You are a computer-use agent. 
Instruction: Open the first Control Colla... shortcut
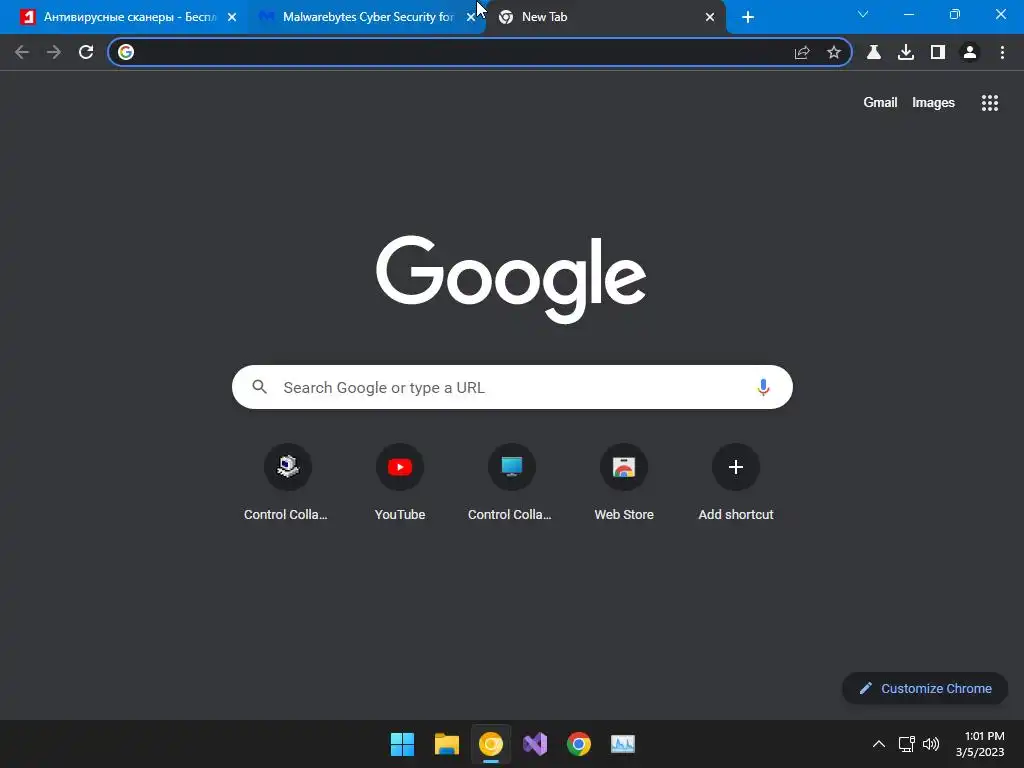click(x=287, y=482)
